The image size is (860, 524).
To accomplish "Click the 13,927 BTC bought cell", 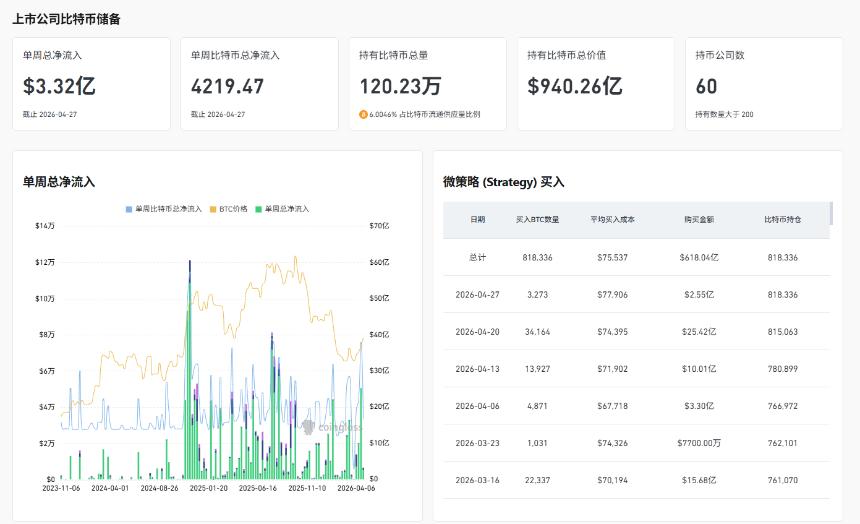I will tap(537, 369).
